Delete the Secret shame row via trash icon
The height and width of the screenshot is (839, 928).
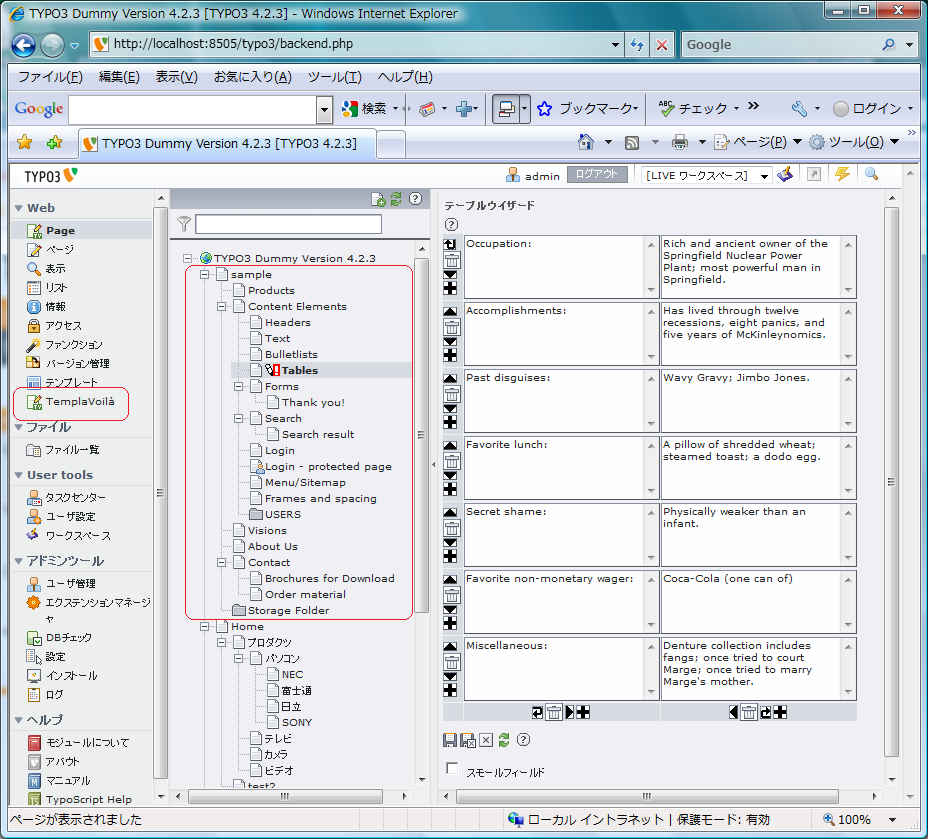pos(451,528)
